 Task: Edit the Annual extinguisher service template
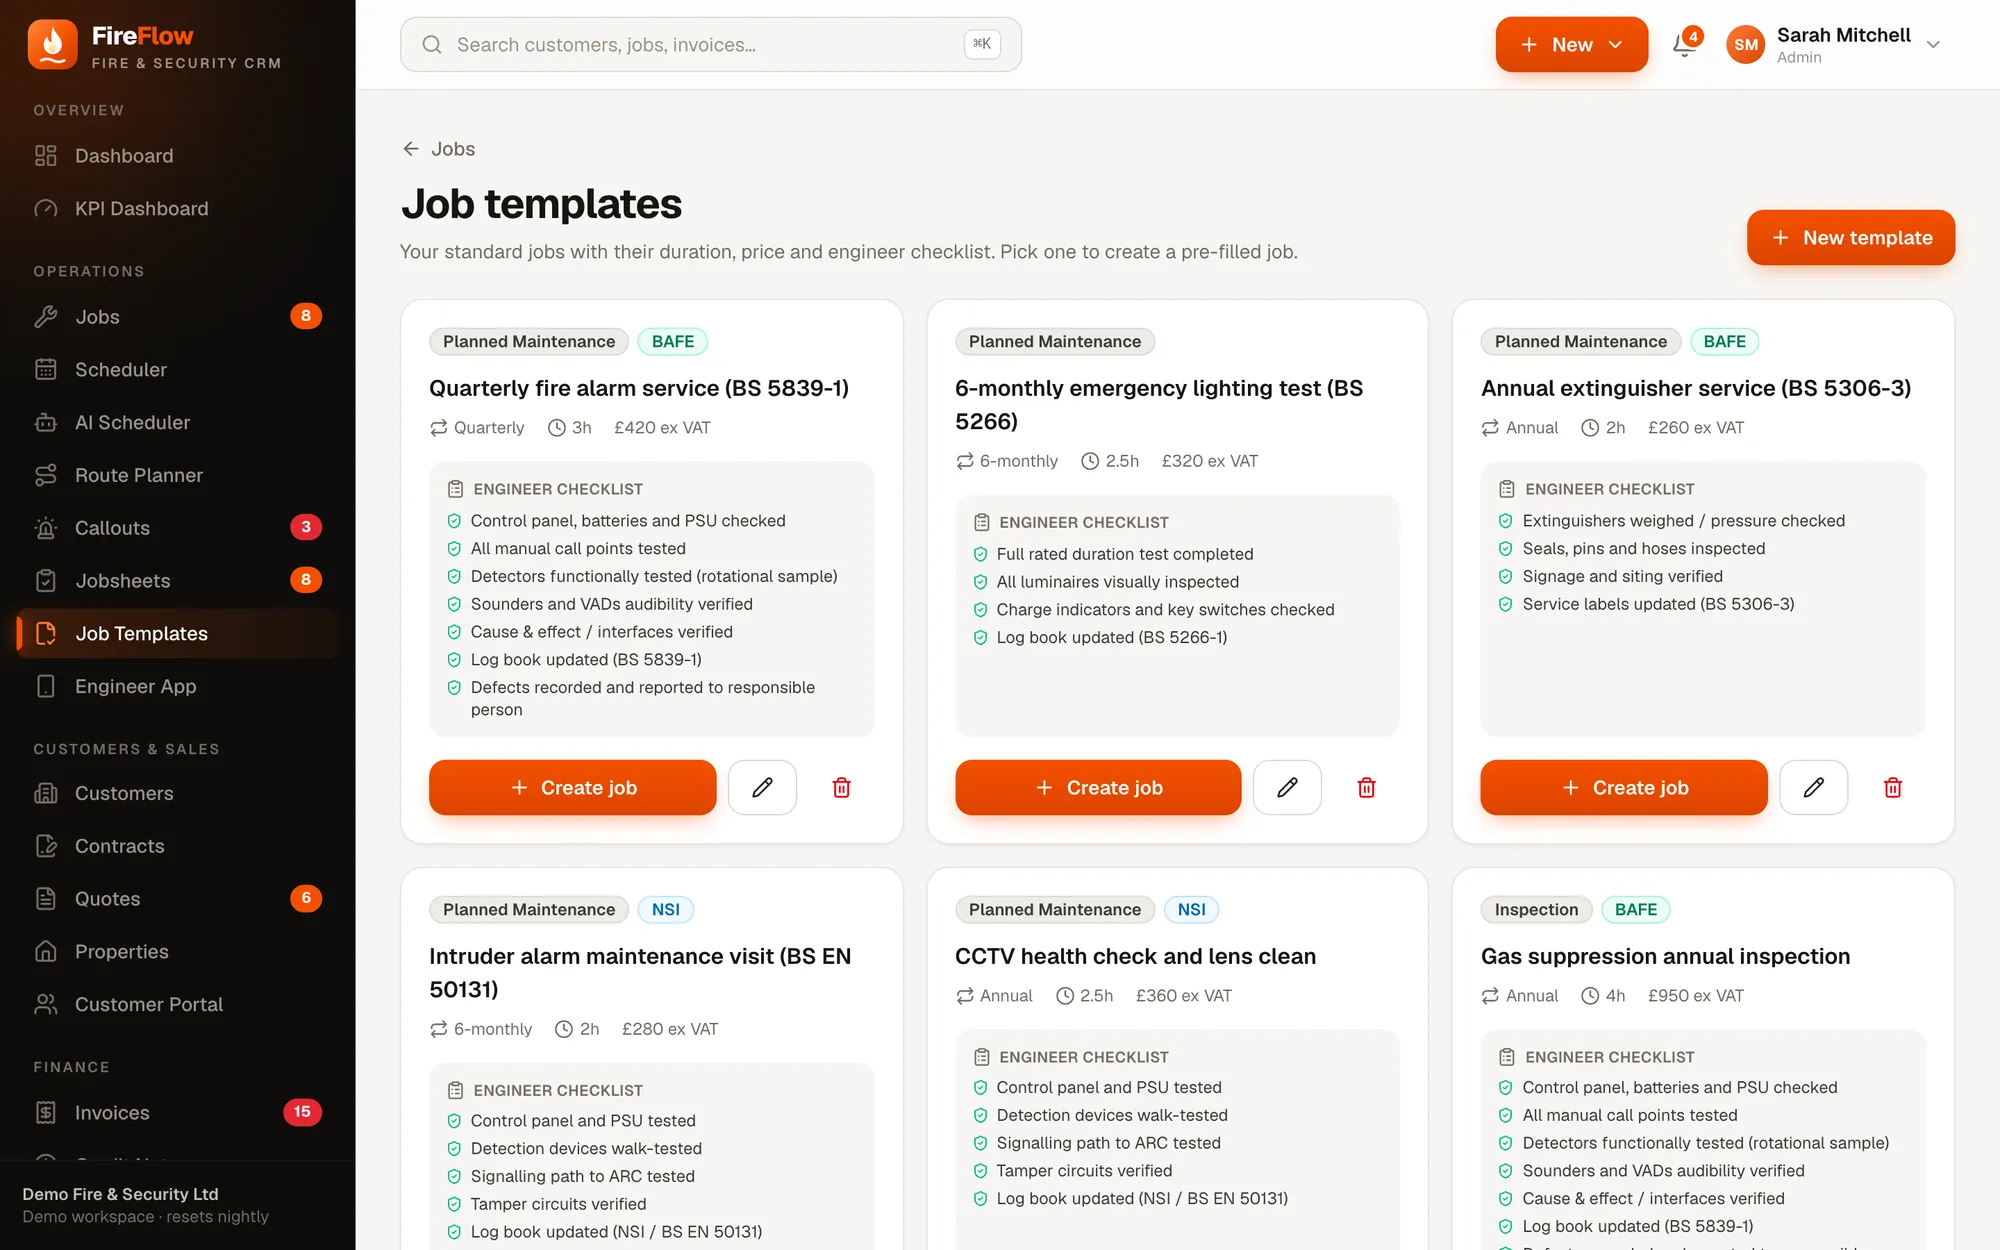click(x=1814, y=788)
